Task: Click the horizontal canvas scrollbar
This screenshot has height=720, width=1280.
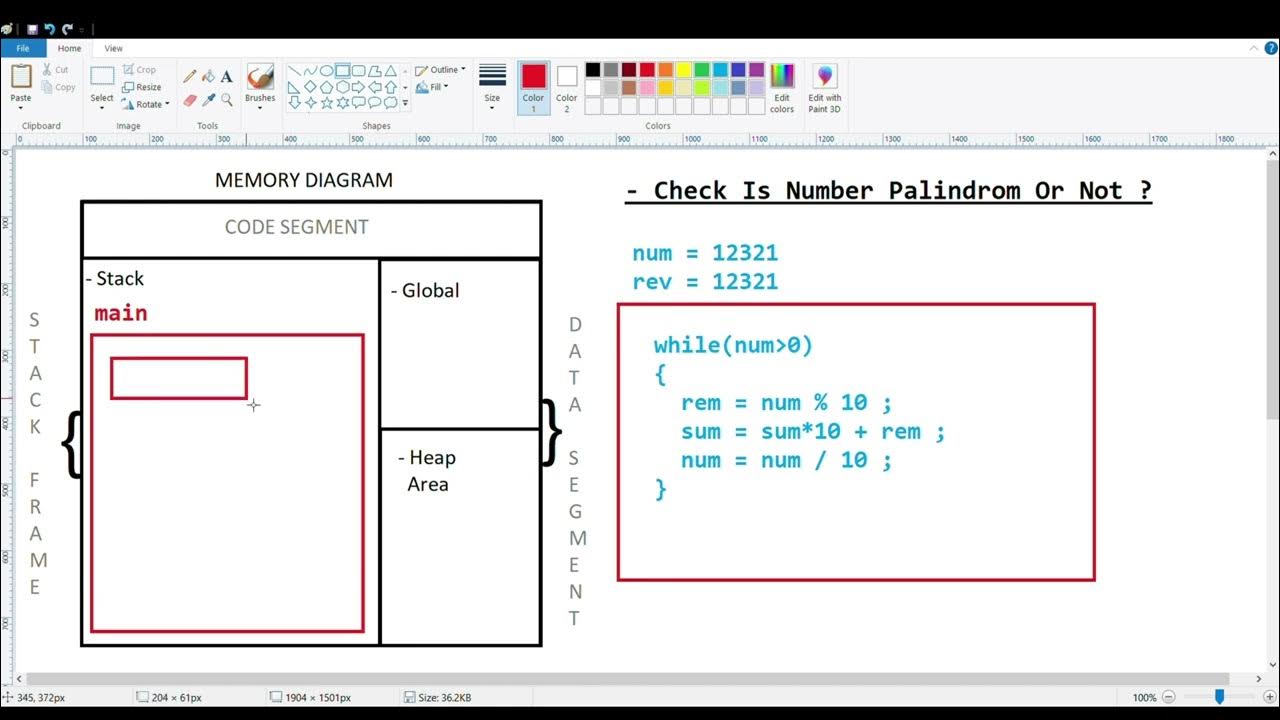Action: pyautogui.click(x=627, y=679)
